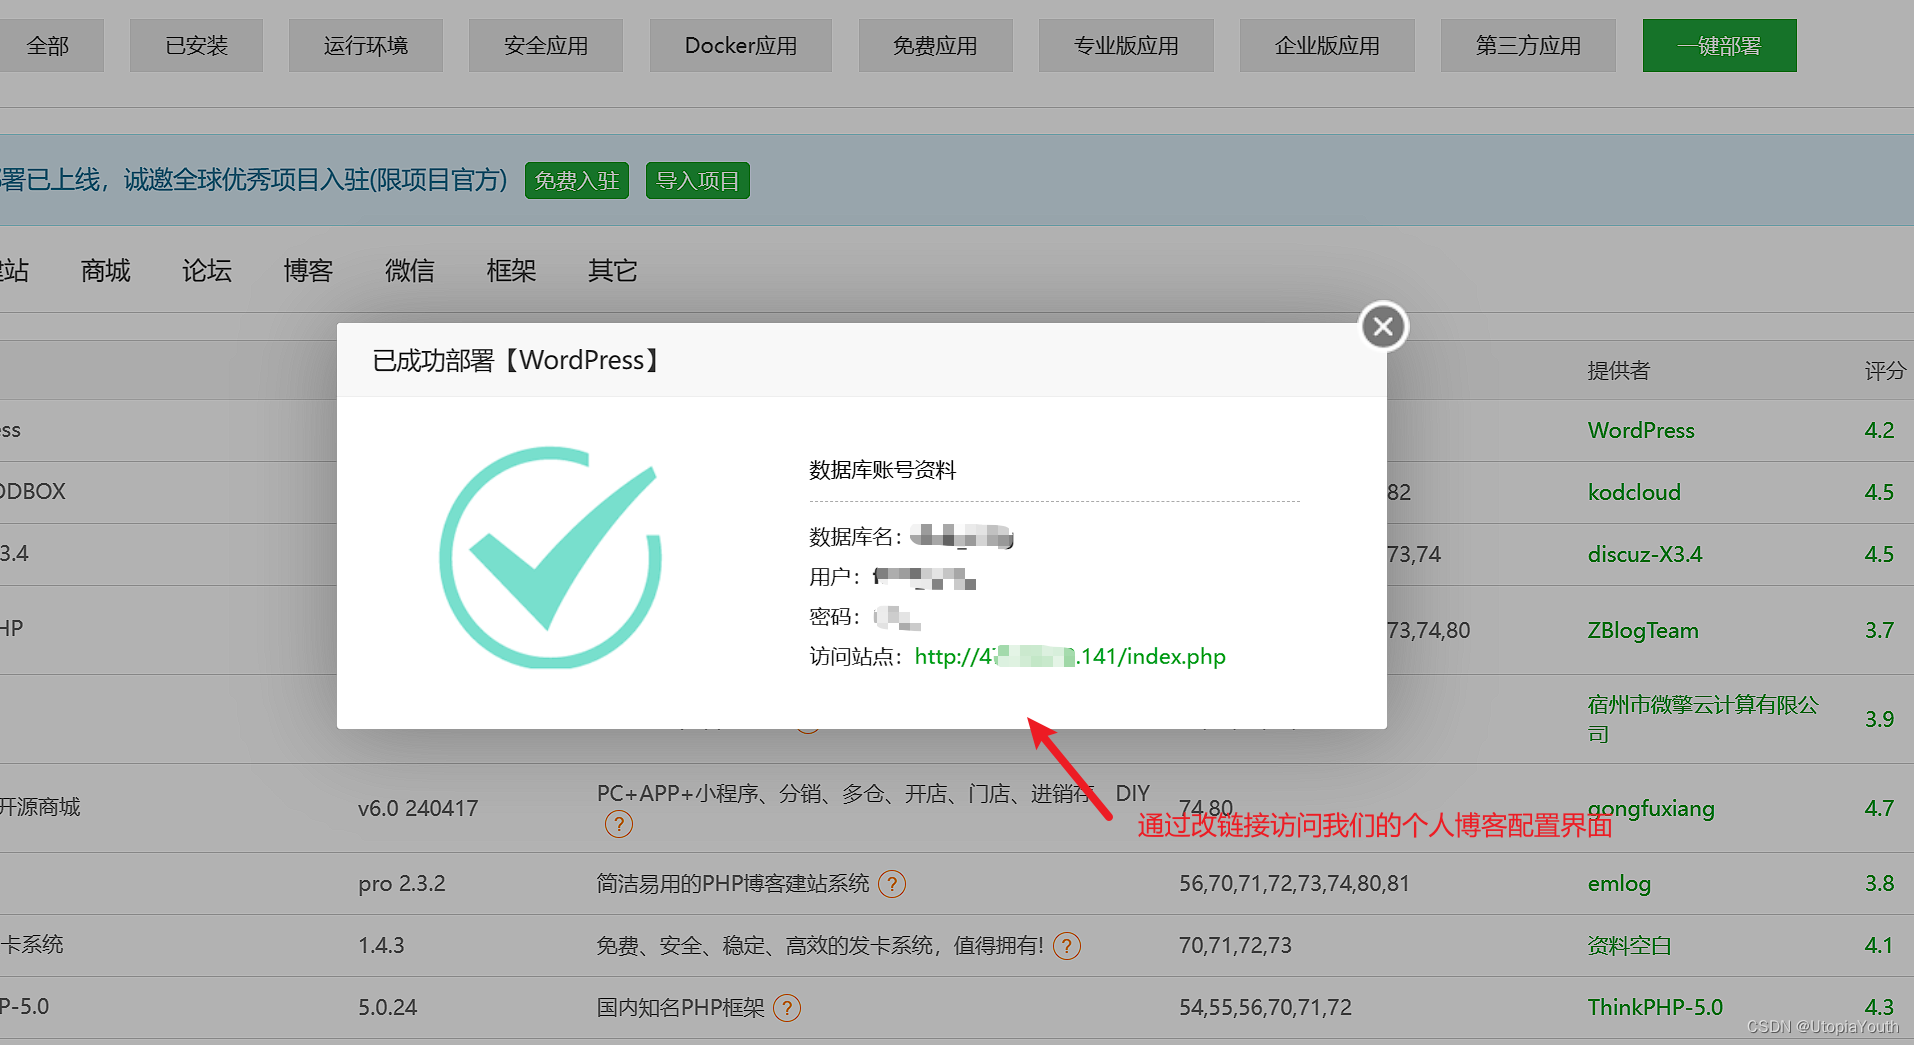Close the WordPress deployment success dialog
The height and width of the screenshot is (1045, 1914).
click(x=1383, y=326)
